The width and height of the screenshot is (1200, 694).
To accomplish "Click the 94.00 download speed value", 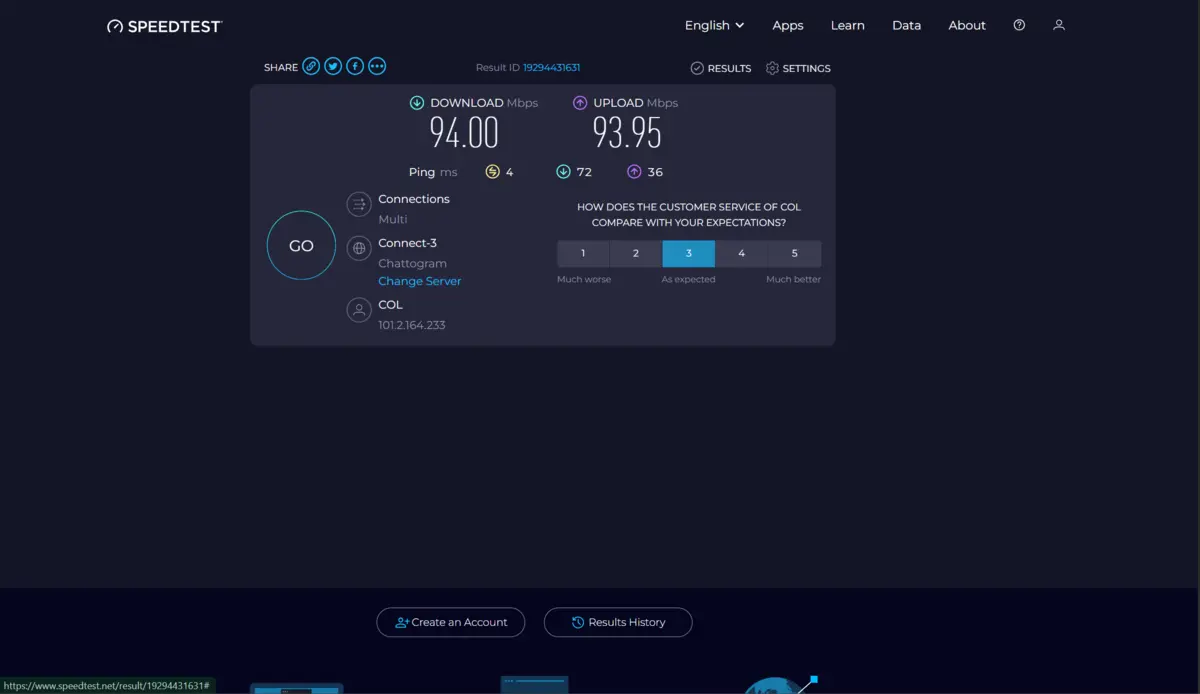I will (464, 132).
